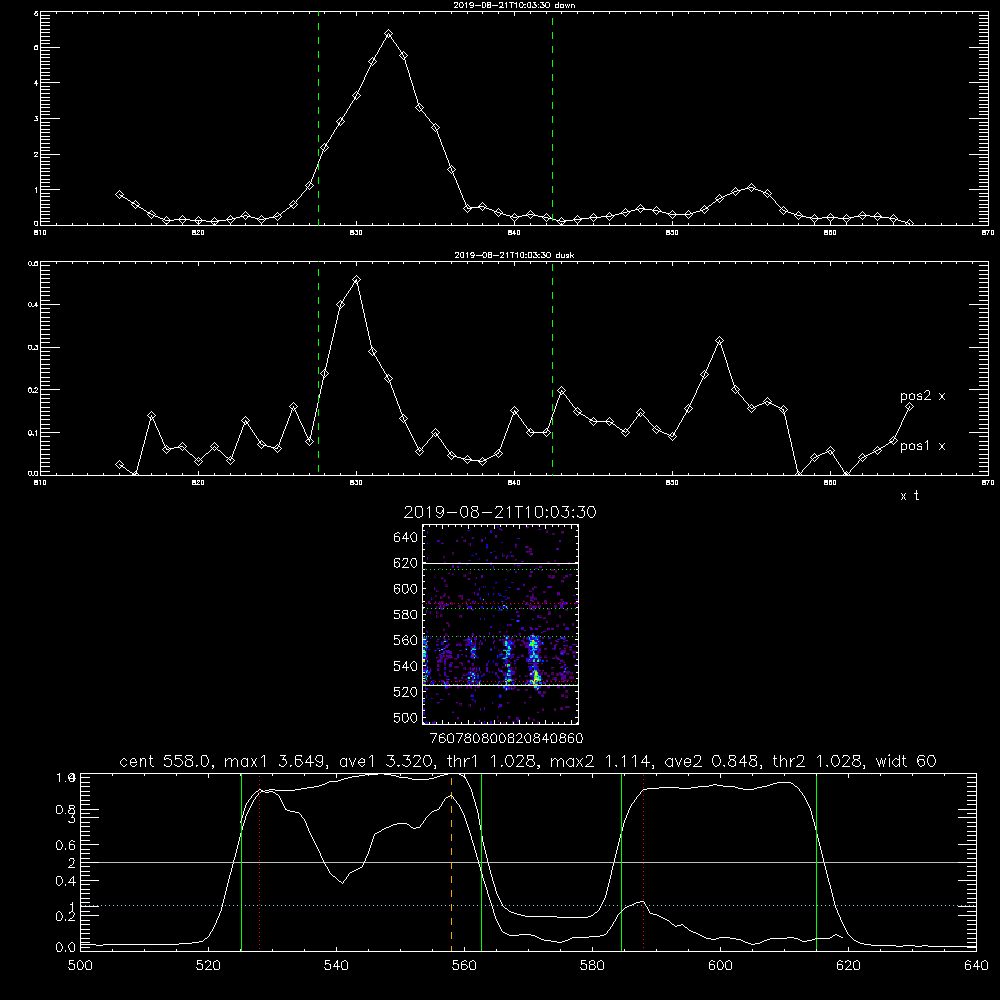Image resolution: width=1000 pixels, height=1000 pixels.
Task: Click left green dashed line in dawn plot
Action: (x=318, y=121)
